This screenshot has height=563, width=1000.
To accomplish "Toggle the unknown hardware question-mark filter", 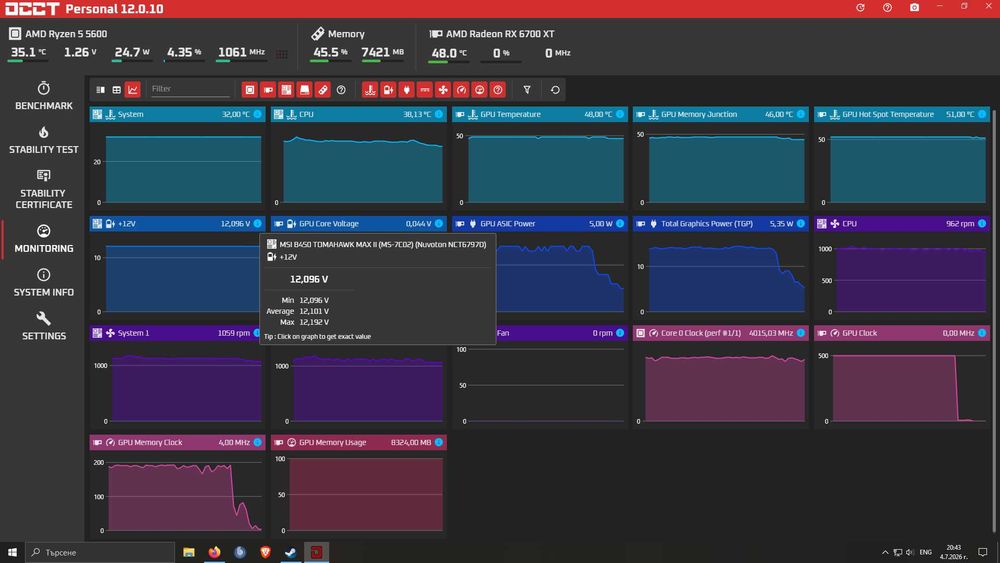I will (x=341, y=90).
